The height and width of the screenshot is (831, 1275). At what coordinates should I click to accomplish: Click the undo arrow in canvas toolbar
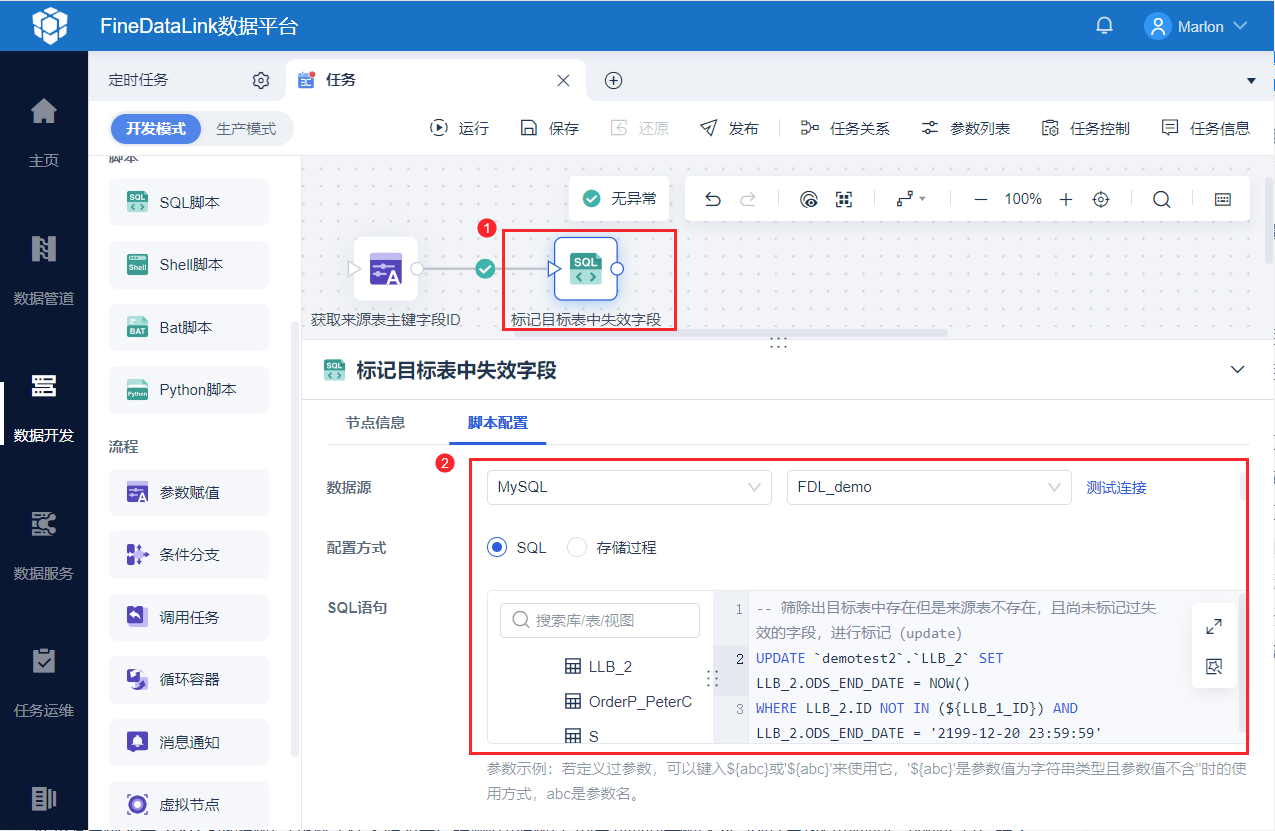coord(713,199)
